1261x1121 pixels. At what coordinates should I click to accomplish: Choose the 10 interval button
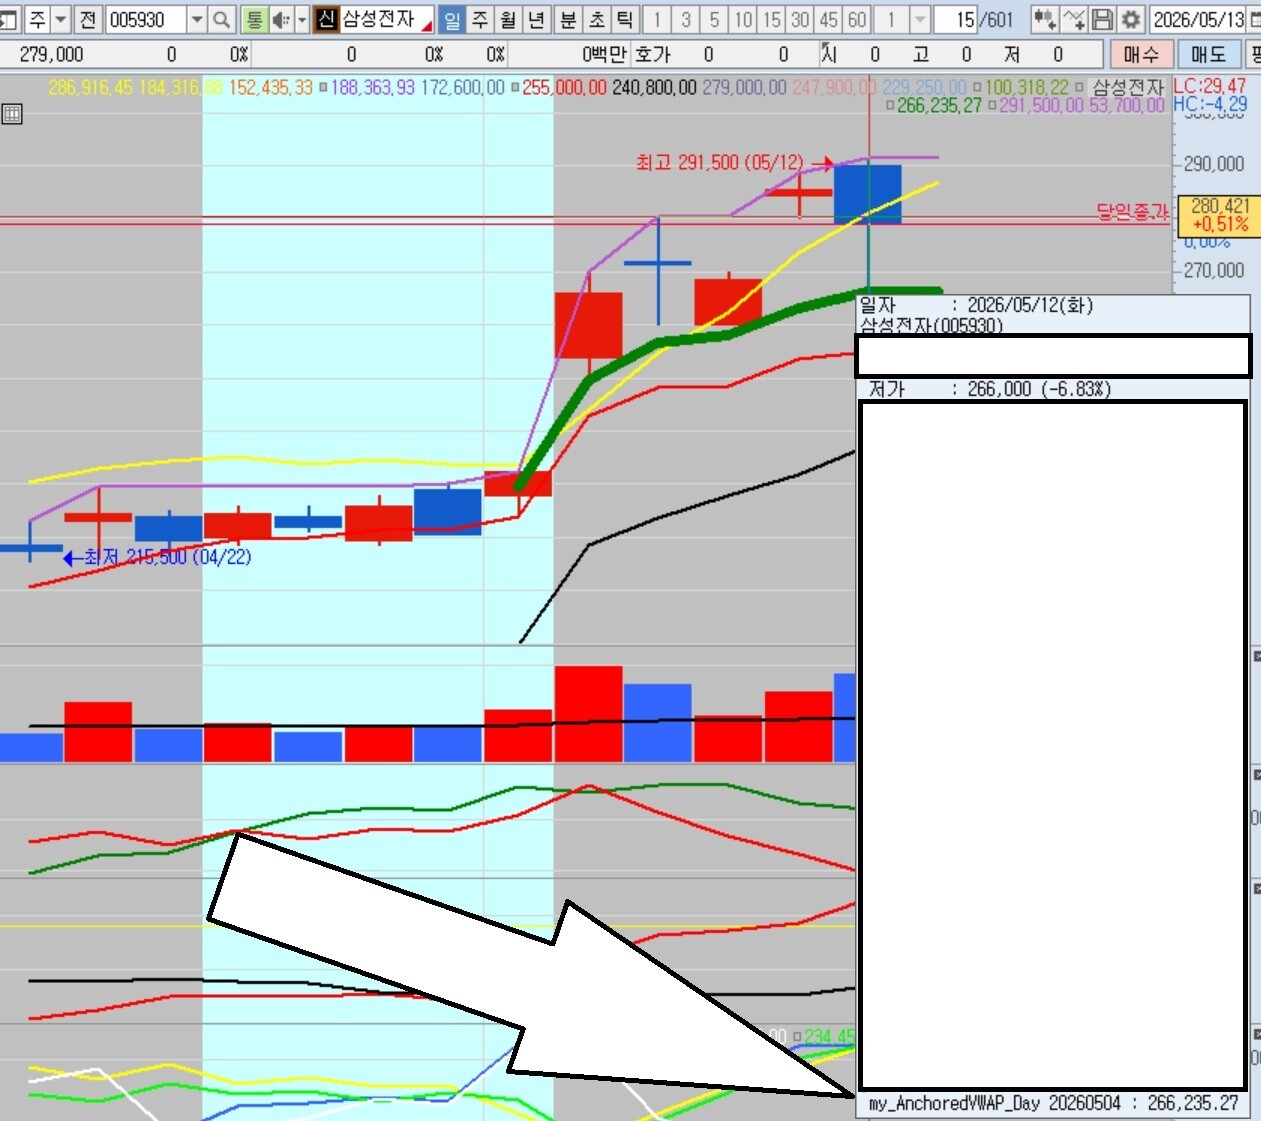click(x=743, y=19)
